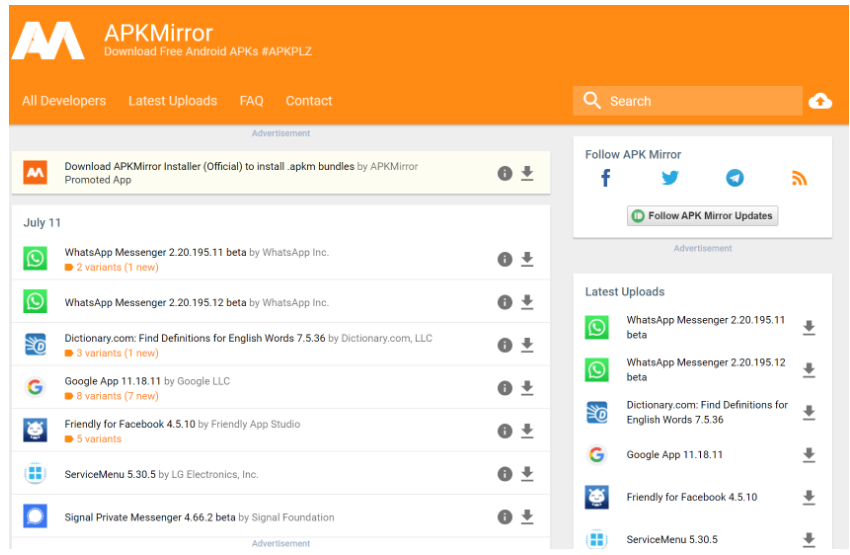The width and height of the screenshot is (850, 555).
Task: Click Signal app thumbnail in main list
Action: (35, 517)
